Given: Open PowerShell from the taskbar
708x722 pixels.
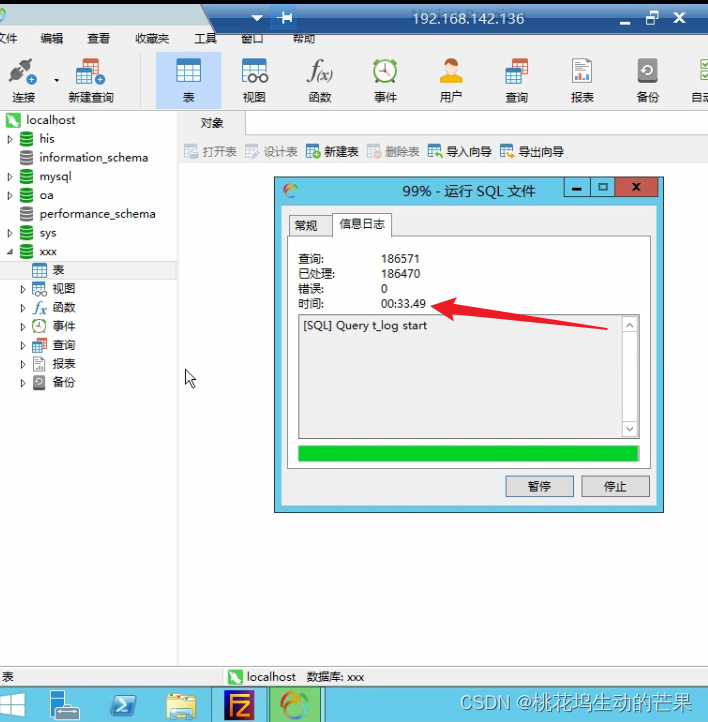Looking at the screenshot, I should [x=123, y=705].
